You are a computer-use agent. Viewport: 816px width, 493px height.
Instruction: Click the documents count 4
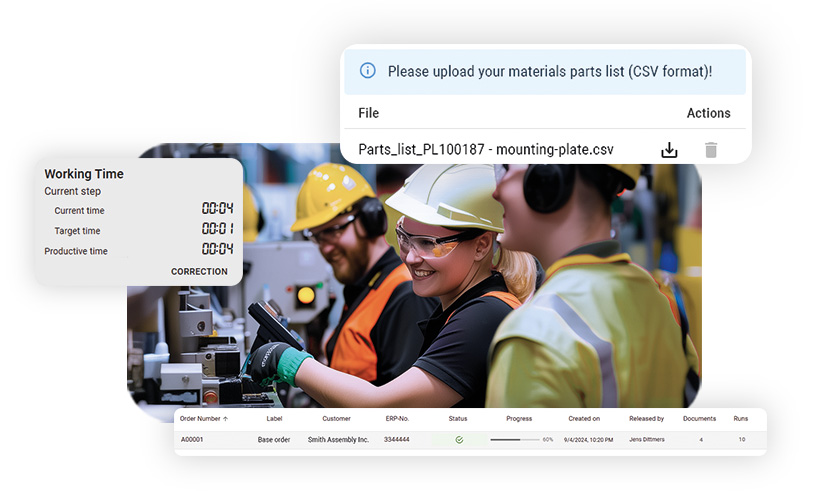tap(701, 440)
